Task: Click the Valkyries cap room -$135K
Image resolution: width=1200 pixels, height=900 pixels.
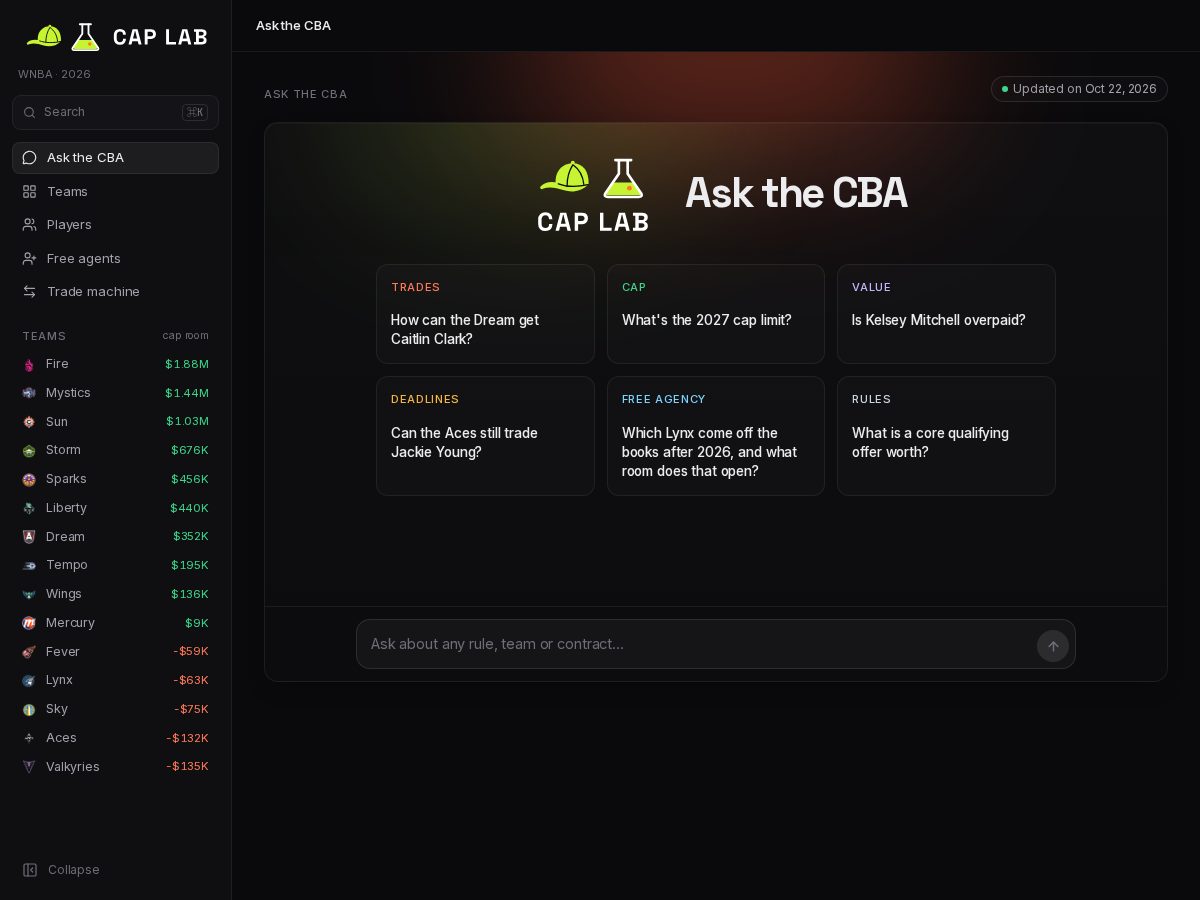Action: [187, 767]
